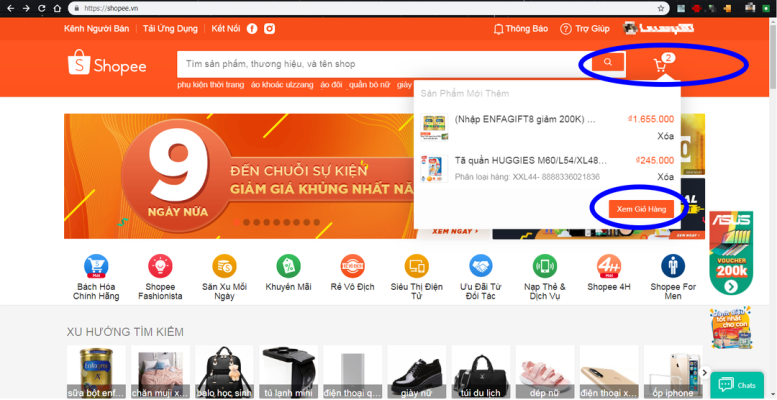Viewport: 777px width, 400px height.
Task: Click browser forward arrow
Action: point(26,8)
